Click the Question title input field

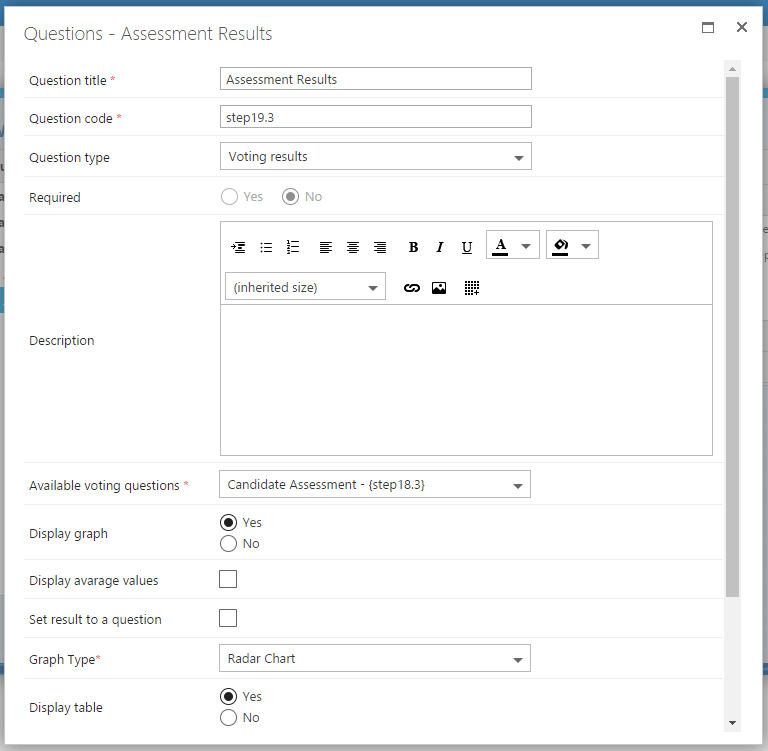(376, 79)
